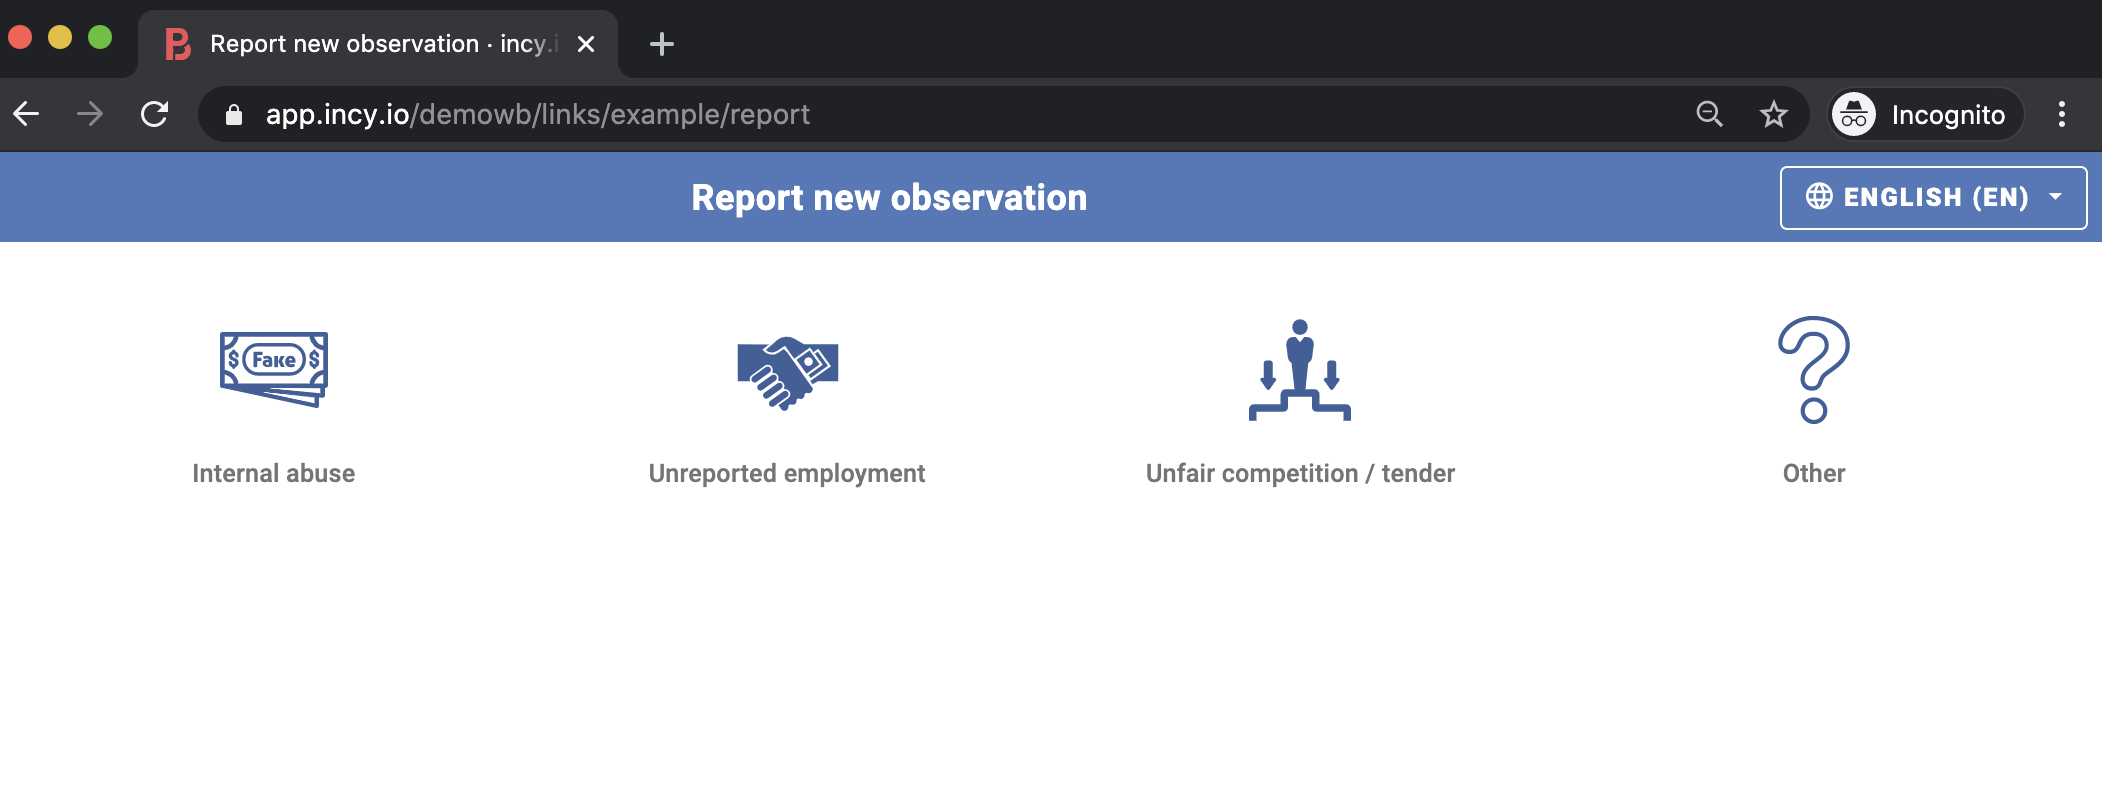This screenshot has width=2102, height=802.
Task: View site info via the lock icon
Action: point(234,115)
